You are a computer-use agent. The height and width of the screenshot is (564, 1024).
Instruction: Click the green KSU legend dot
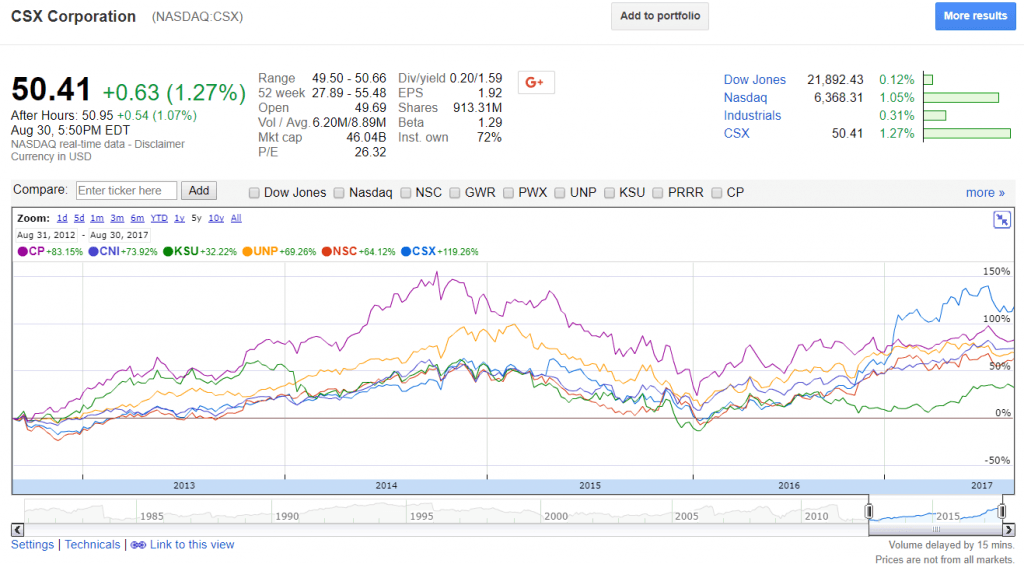(168, 251)
